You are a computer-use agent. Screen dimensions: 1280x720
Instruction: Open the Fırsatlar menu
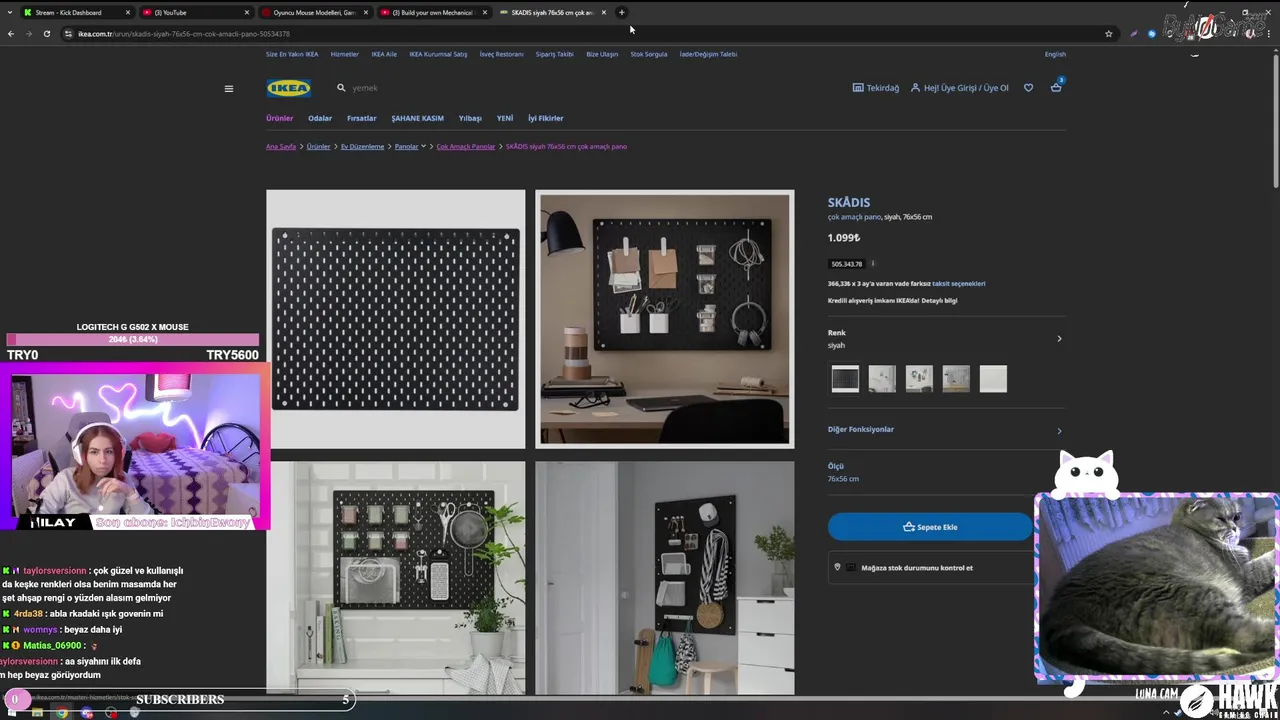point(362,118)
